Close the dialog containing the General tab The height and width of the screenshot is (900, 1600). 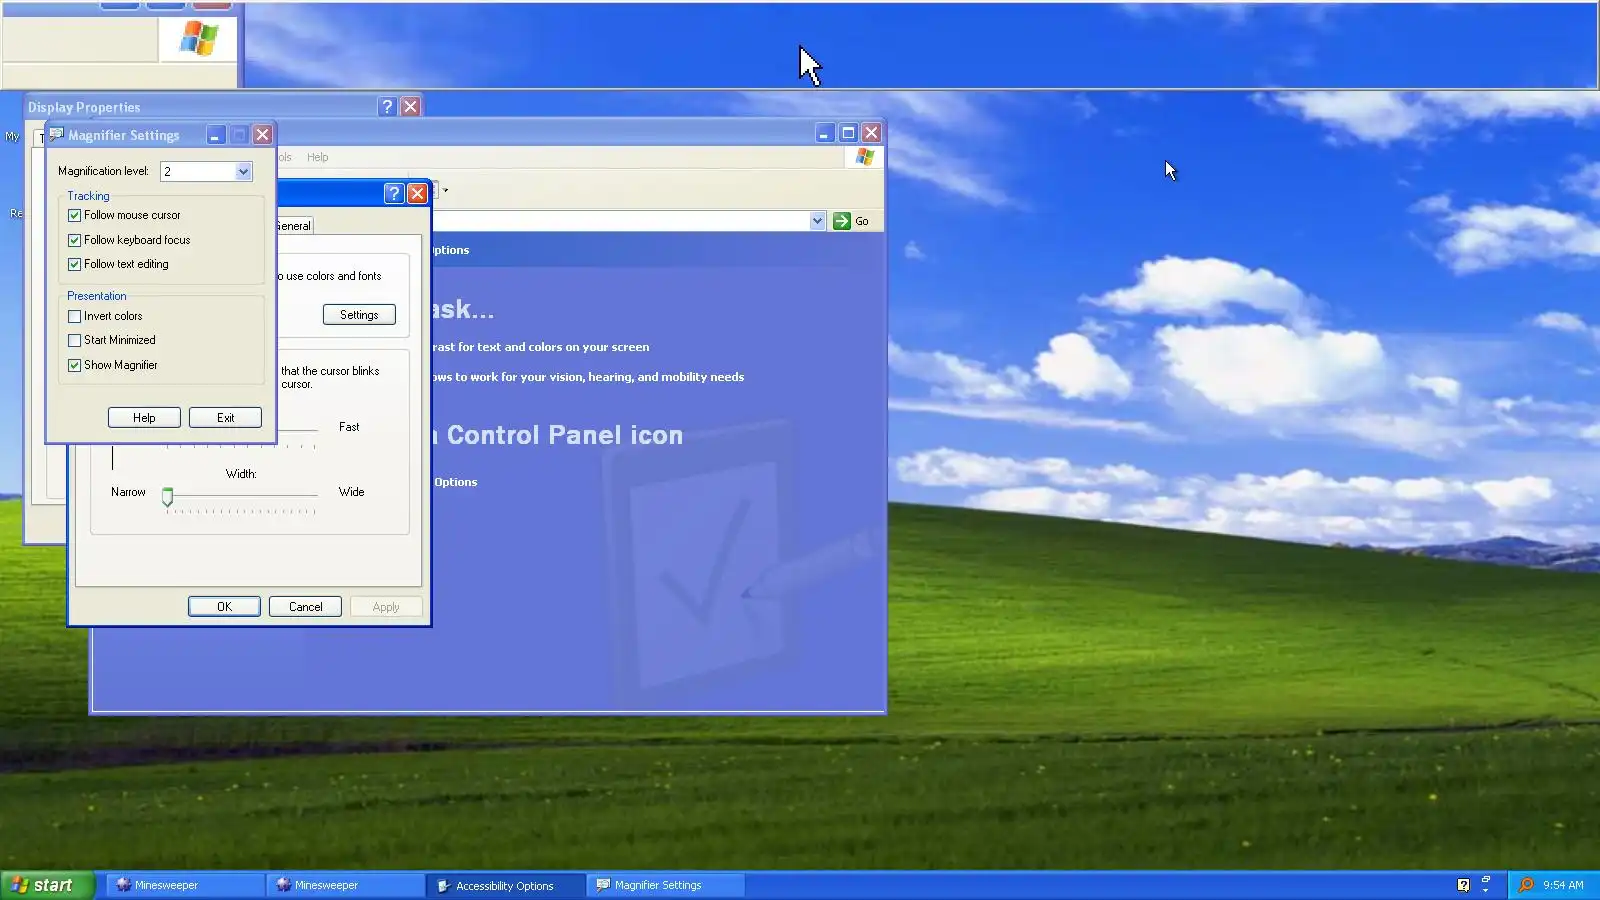[x=418, y=193]
